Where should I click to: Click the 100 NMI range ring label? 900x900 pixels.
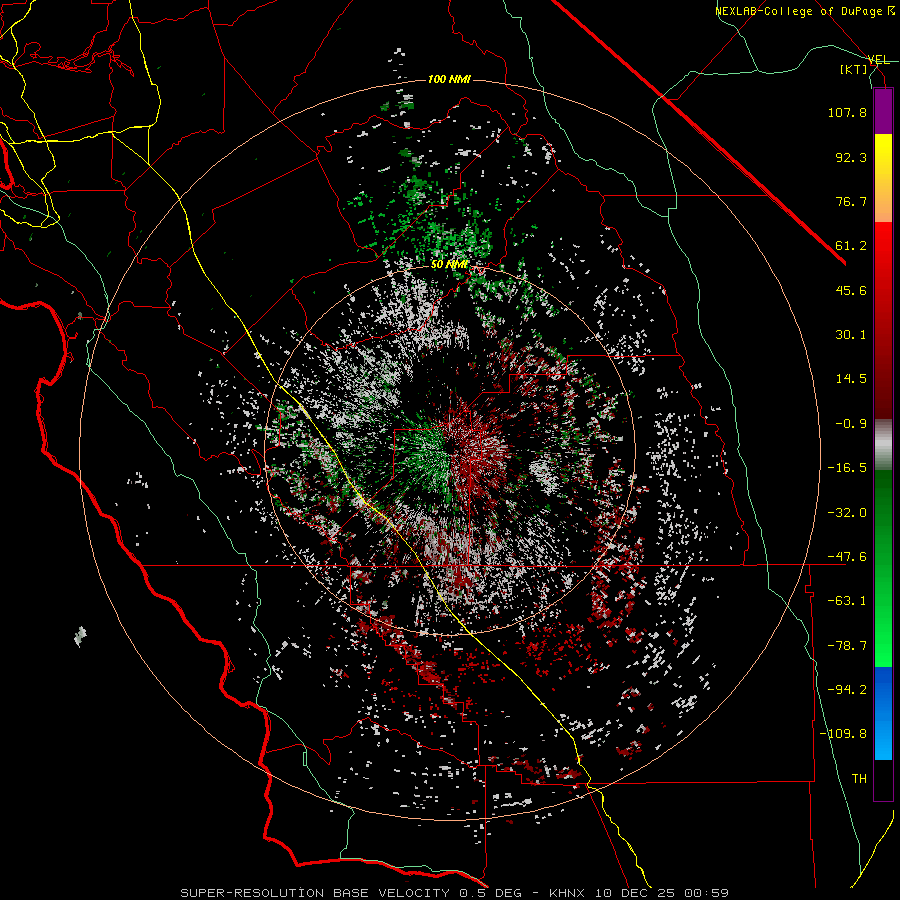[x=449, y=79]
